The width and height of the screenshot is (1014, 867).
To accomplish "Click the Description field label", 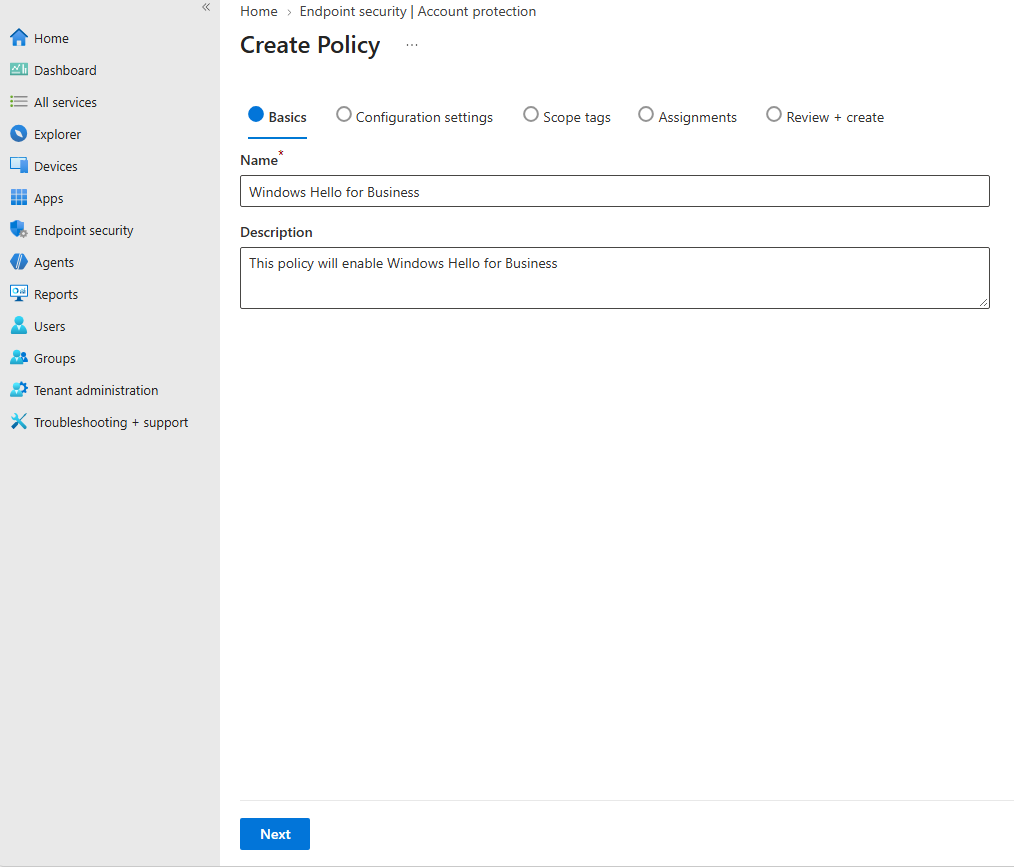I will 276,232.
